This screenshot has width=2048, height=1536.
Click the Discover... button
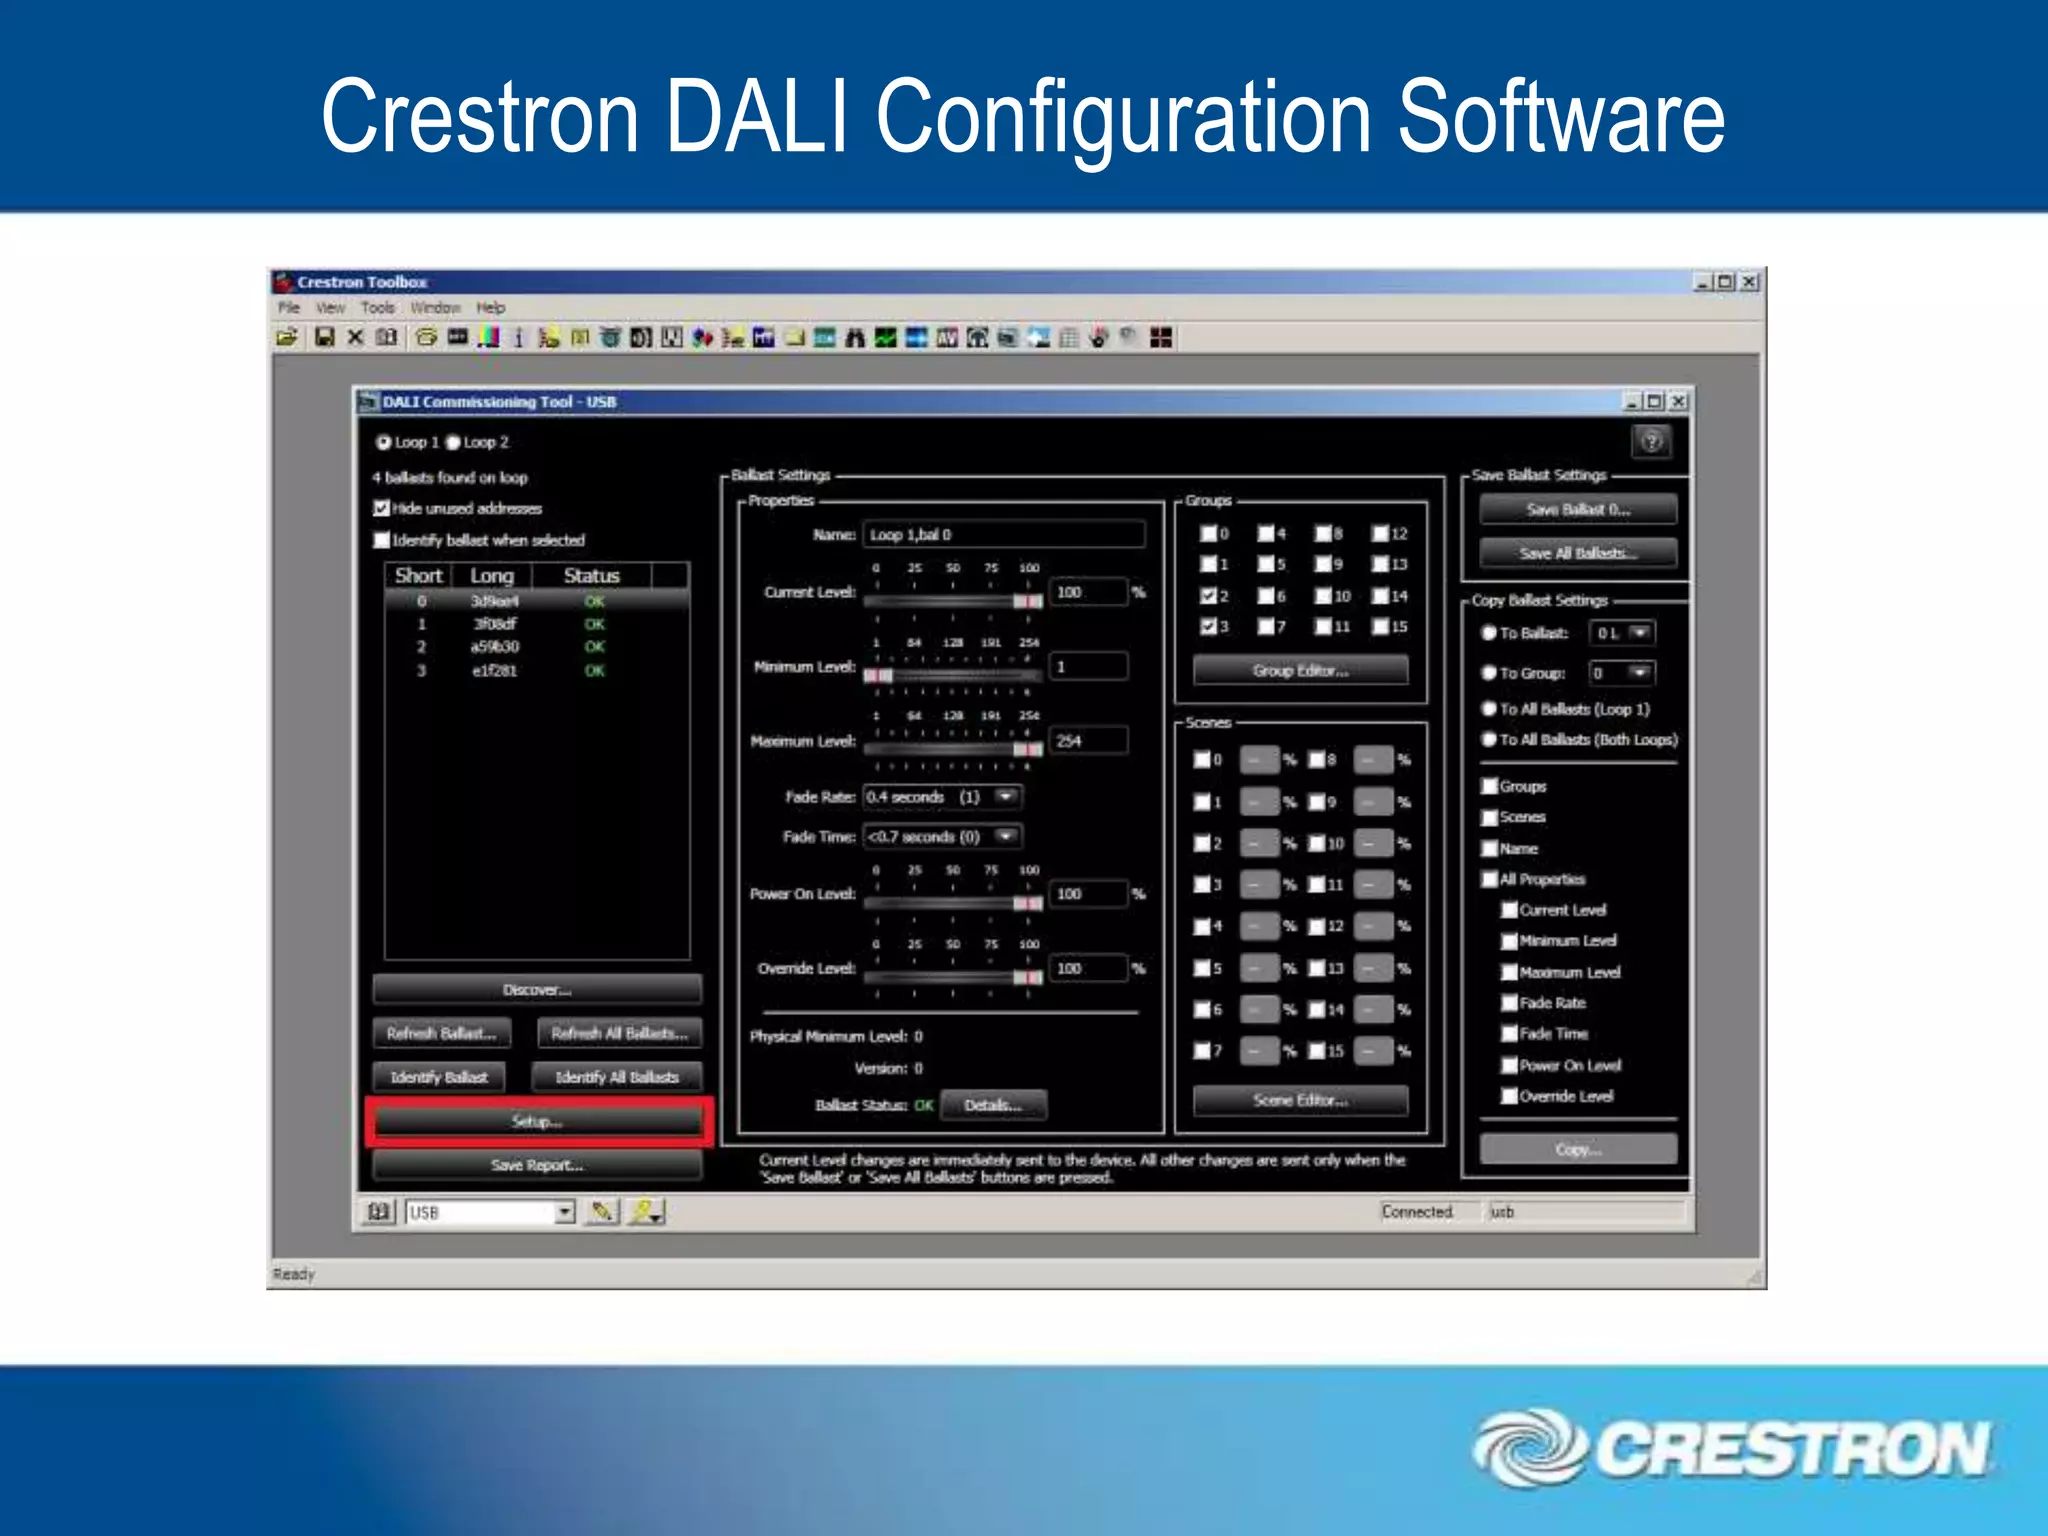[537, 990]
